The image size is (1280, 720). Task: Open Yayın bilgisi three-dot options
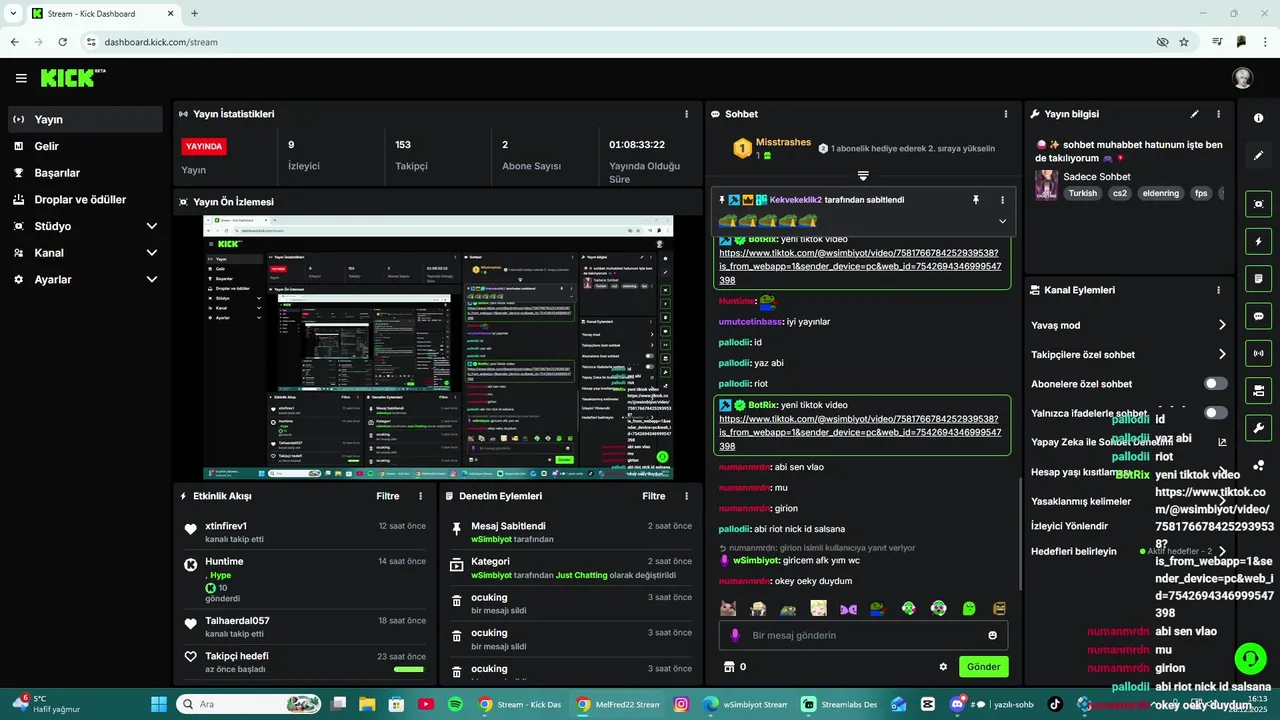(1218, 114)
